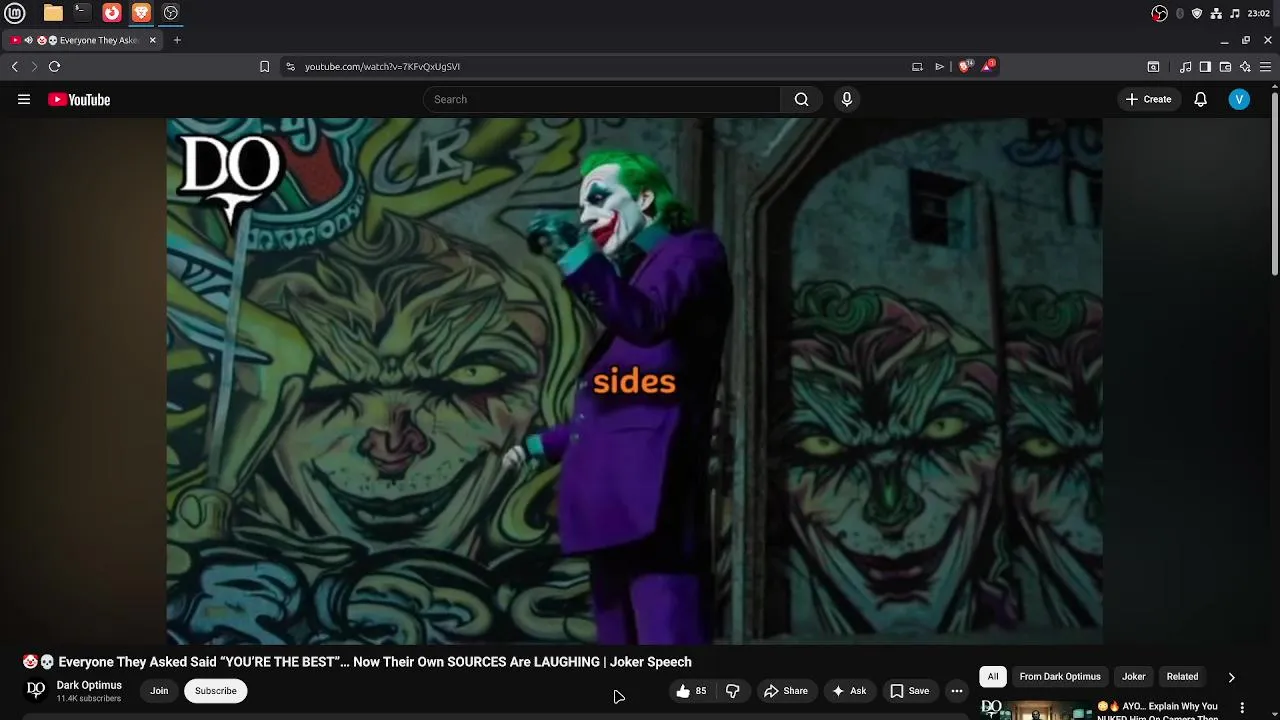This screenshot has width=1280, height=720.
Task: Go to the YouTube home logo
Action: 79,99
